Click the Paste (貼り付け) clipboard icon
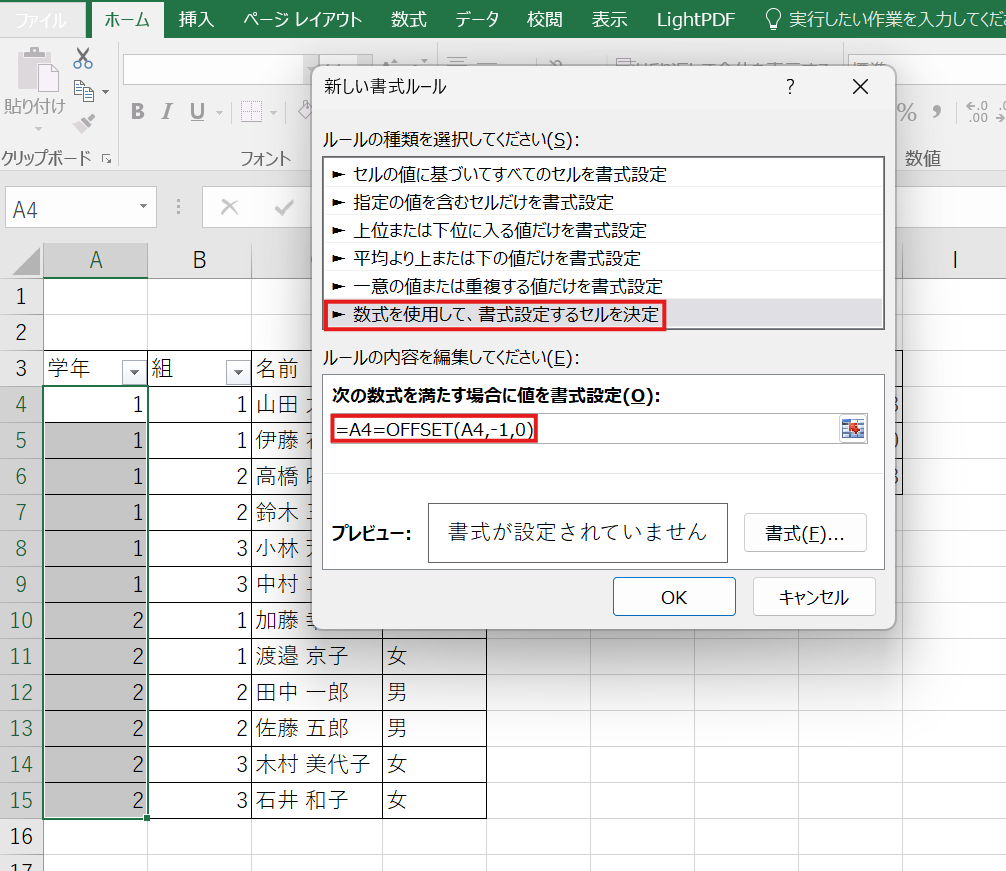 tap(37, 70)
